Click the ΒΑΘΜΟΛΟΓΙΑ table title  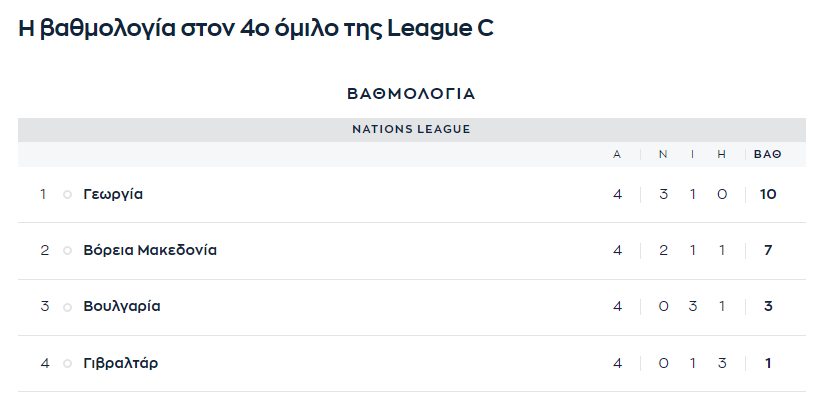(411, 94)
